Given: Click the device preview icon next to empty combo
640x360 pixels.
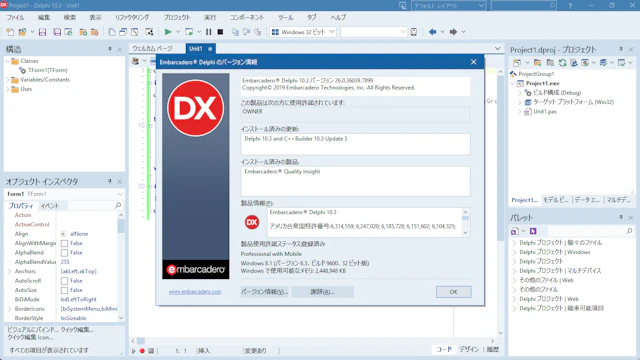Looking at the screenshot, I should click(414, 32).
